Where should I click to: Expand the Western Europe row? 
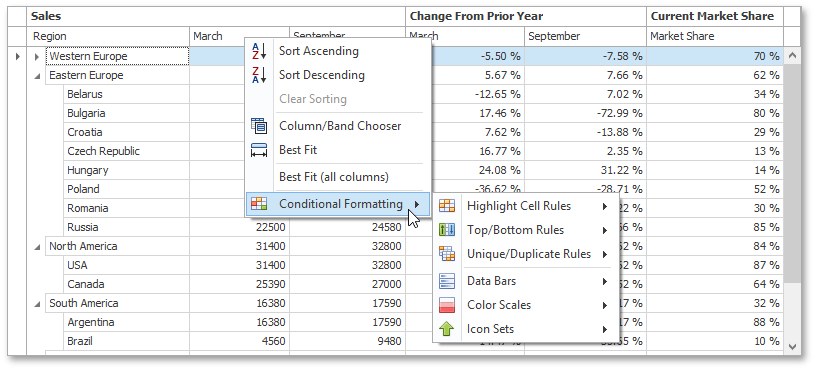36,57
